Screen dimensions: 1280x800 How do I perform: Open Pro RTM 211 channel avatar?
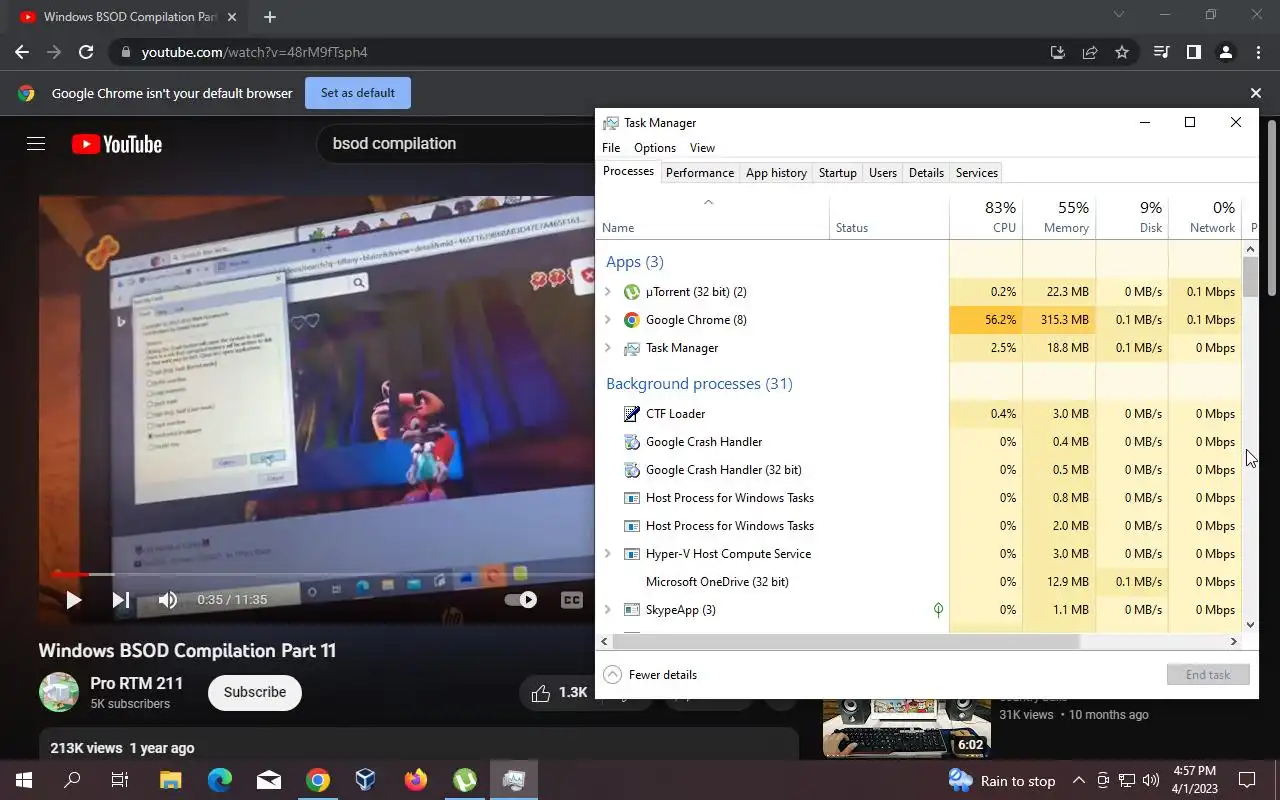(x=59, y=692)
